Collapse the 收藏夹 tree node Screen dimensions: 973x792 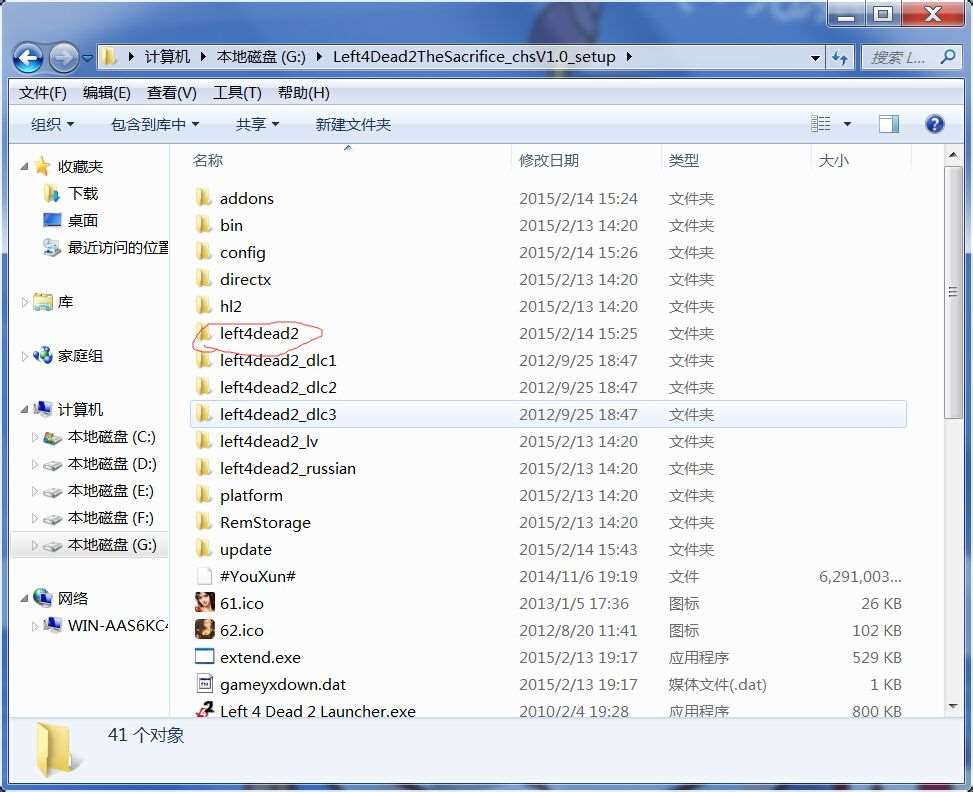point(24,166)
